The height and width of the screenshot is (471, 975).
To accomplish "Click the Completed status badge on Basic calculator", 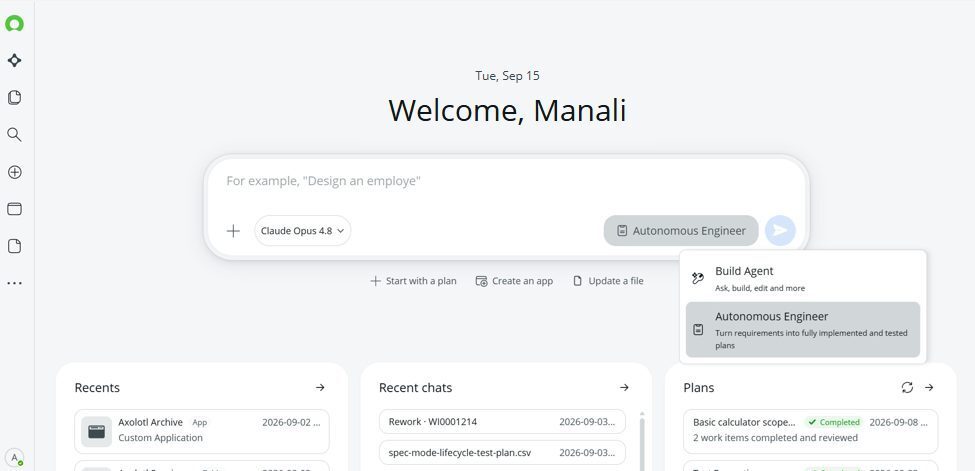I will coord(834,422).
